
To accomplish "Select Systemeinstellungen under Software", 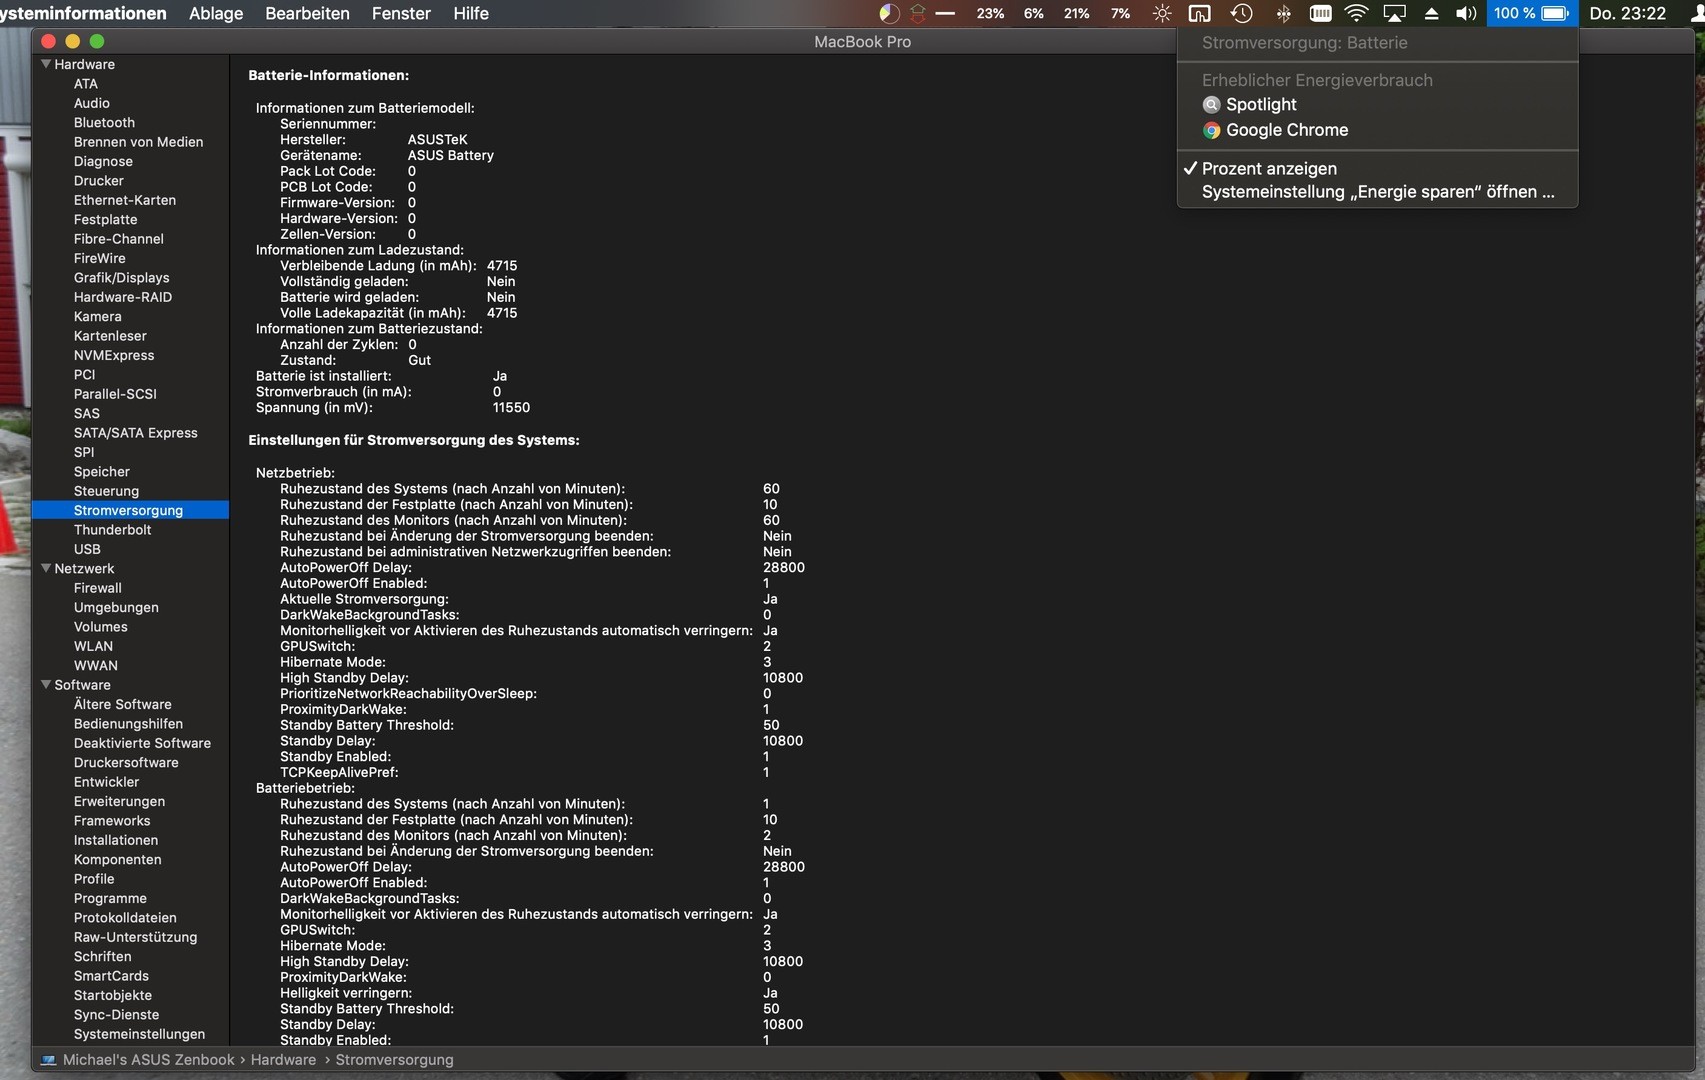I will click(x=139, y=1034).
